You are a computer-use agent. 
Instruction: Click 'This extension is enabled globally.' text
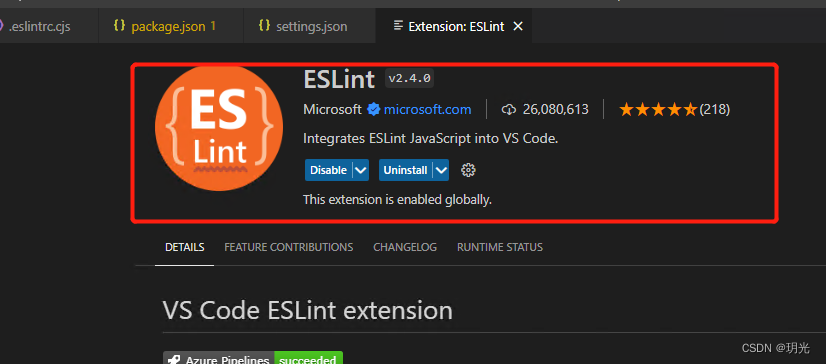pyautogui.click(x=397, y=200)
